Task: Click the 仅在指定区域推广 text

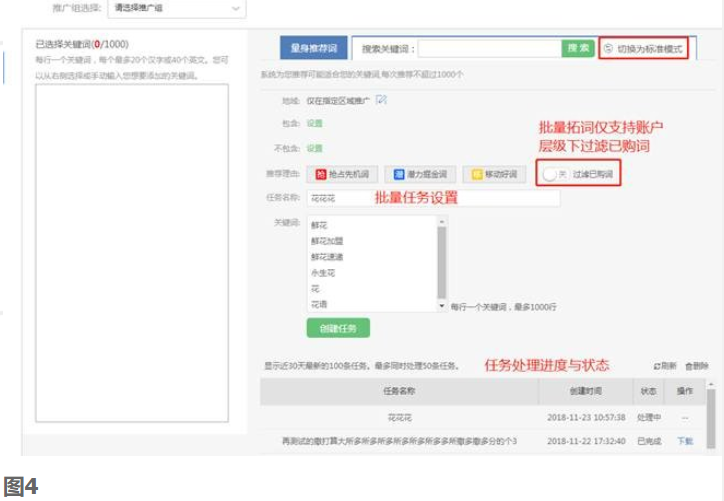Action: point(338,101)
